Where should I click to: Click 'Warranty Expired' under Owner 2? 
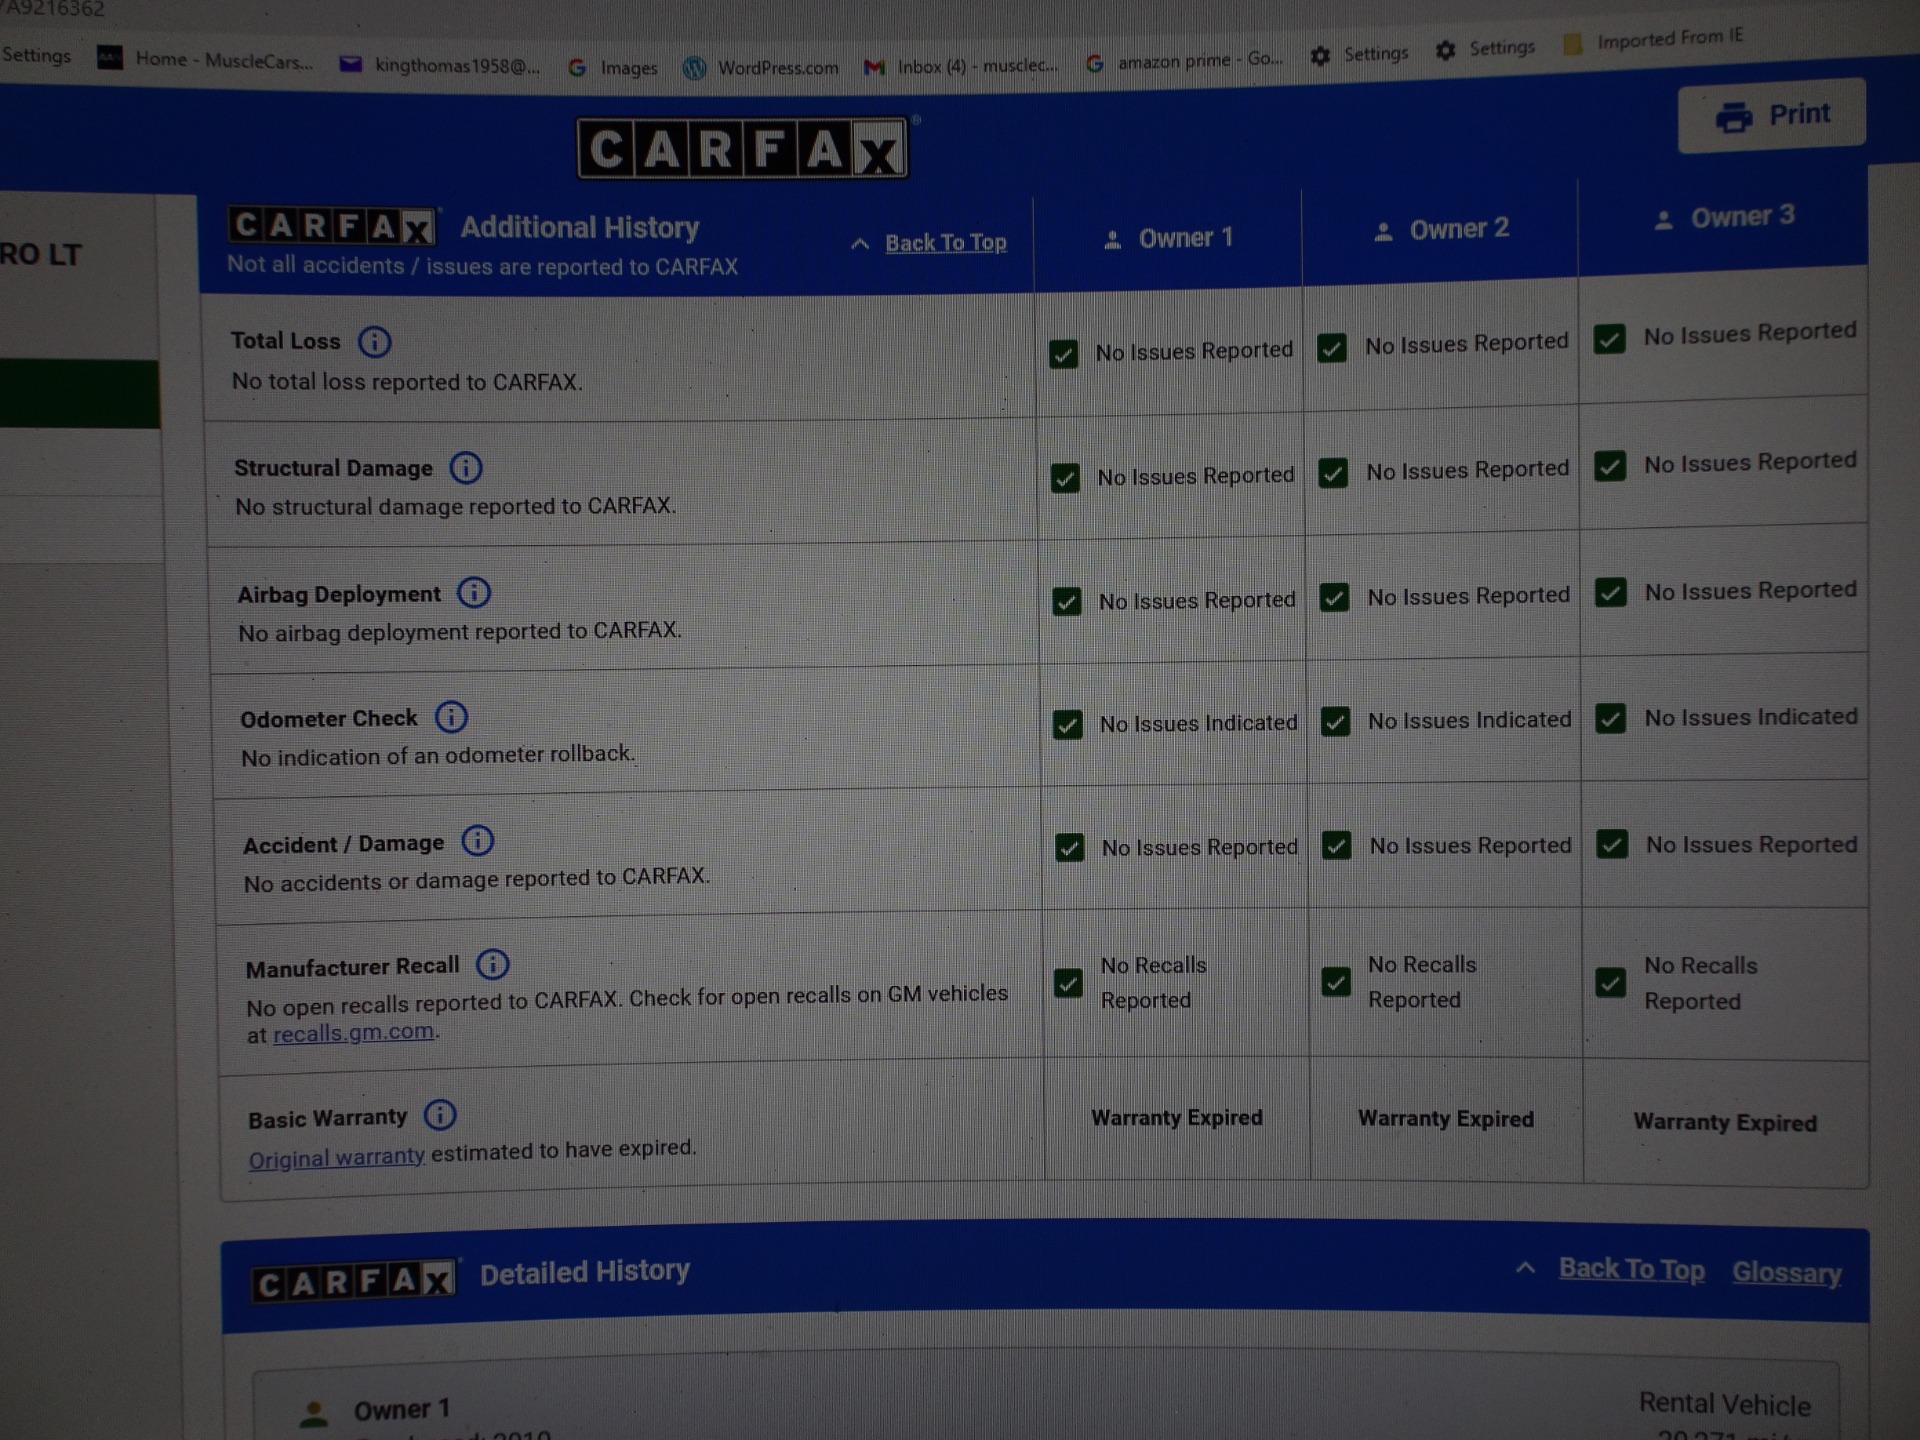pyautogui.click(x=1446, y=1119)
